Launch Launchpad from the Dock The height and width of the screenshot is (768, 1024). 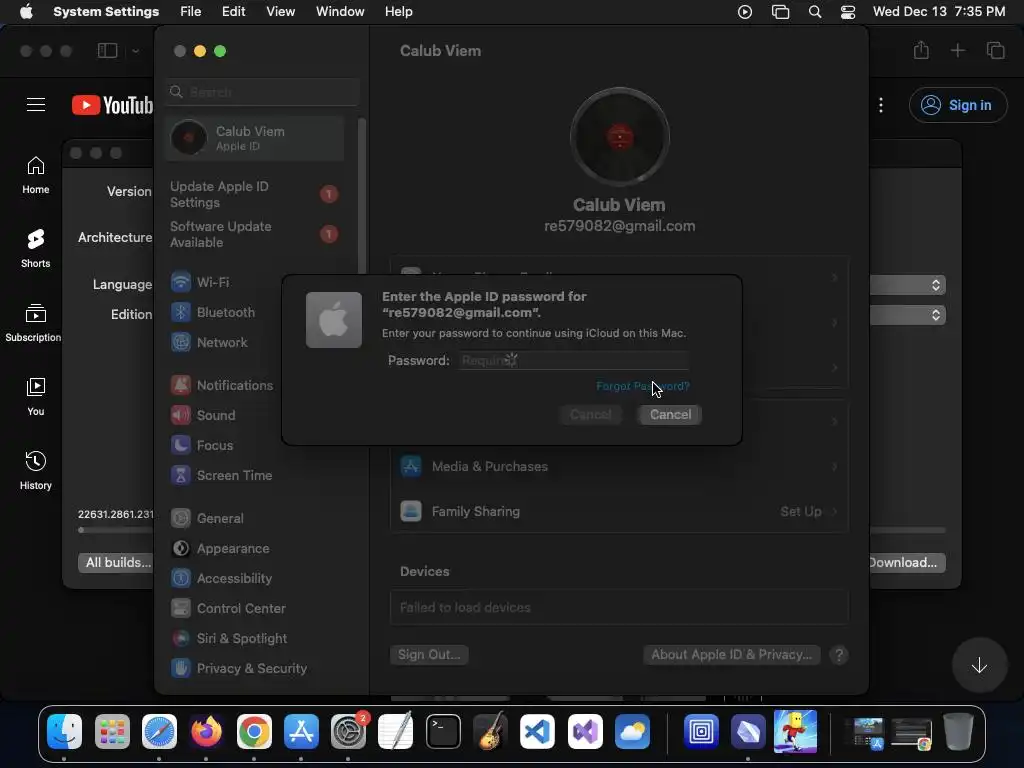112,731
